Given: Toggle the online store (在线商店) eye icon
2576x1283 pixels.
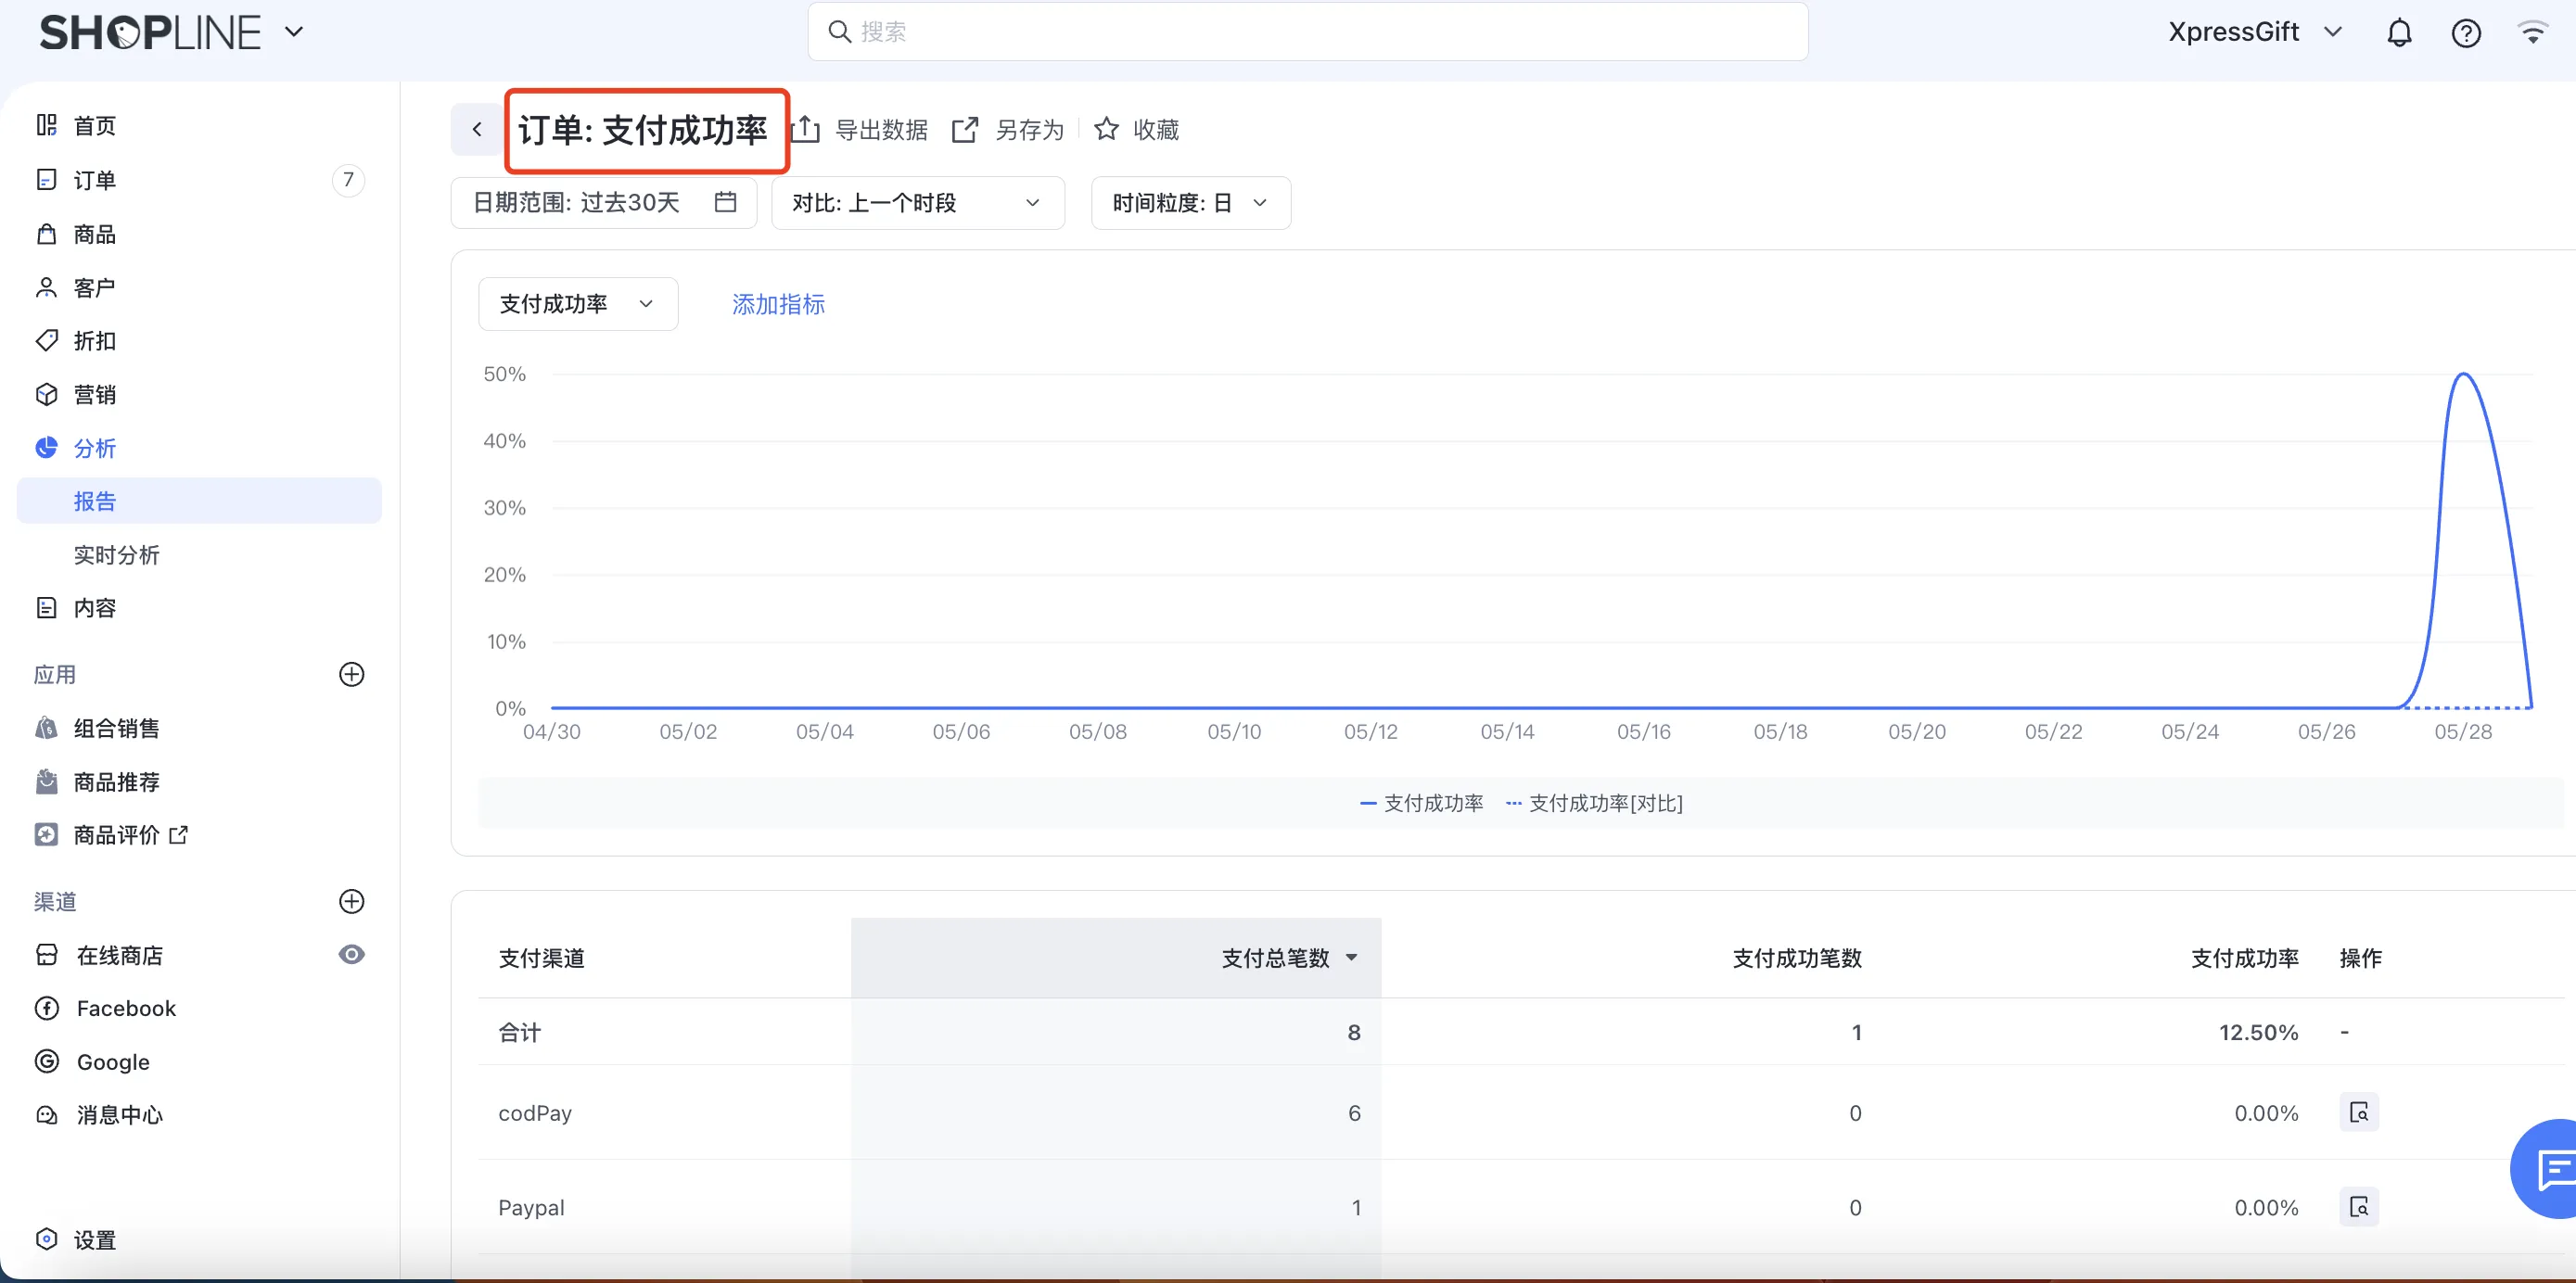Looking at the screenshot, I should point(351,955).
